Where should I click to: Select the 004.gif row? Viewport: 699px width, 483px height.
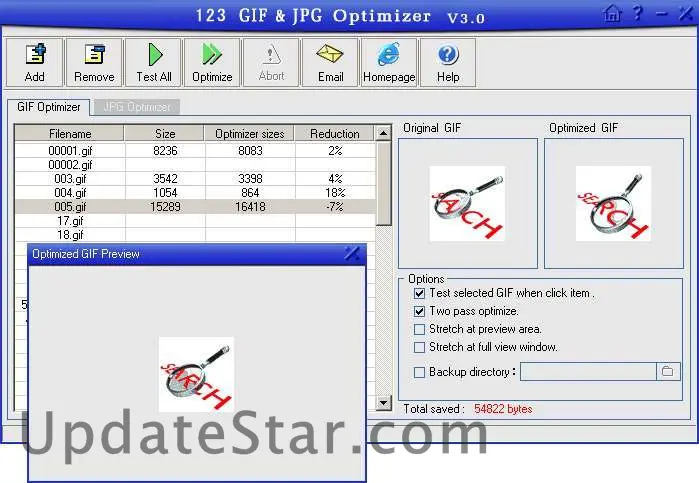pyautogui.click(x=195, y=193)
